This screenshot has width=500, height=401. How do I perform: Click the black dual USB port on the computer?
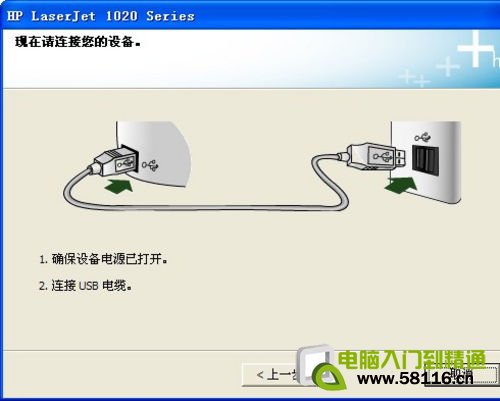pyautogui.click(x=425, y=161)
